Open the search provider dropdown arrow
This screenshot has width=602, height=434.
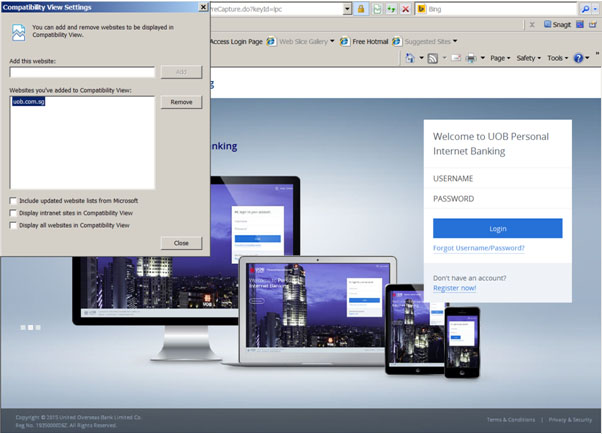pyautogui.click(x=595, y=9)
